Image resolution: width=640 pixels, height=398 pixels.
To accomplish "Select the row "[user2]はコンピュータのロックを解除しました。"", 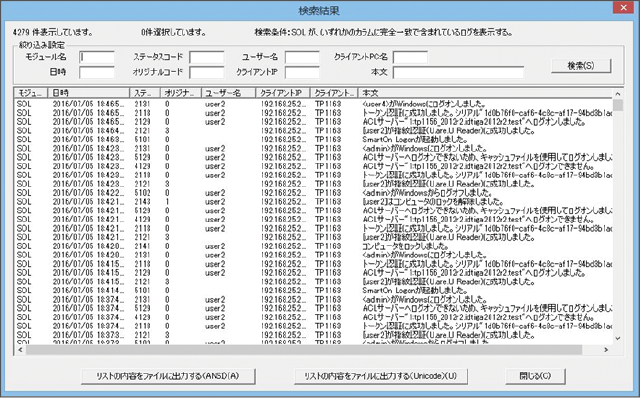I will pyautogui.click(x=313, y=202).
